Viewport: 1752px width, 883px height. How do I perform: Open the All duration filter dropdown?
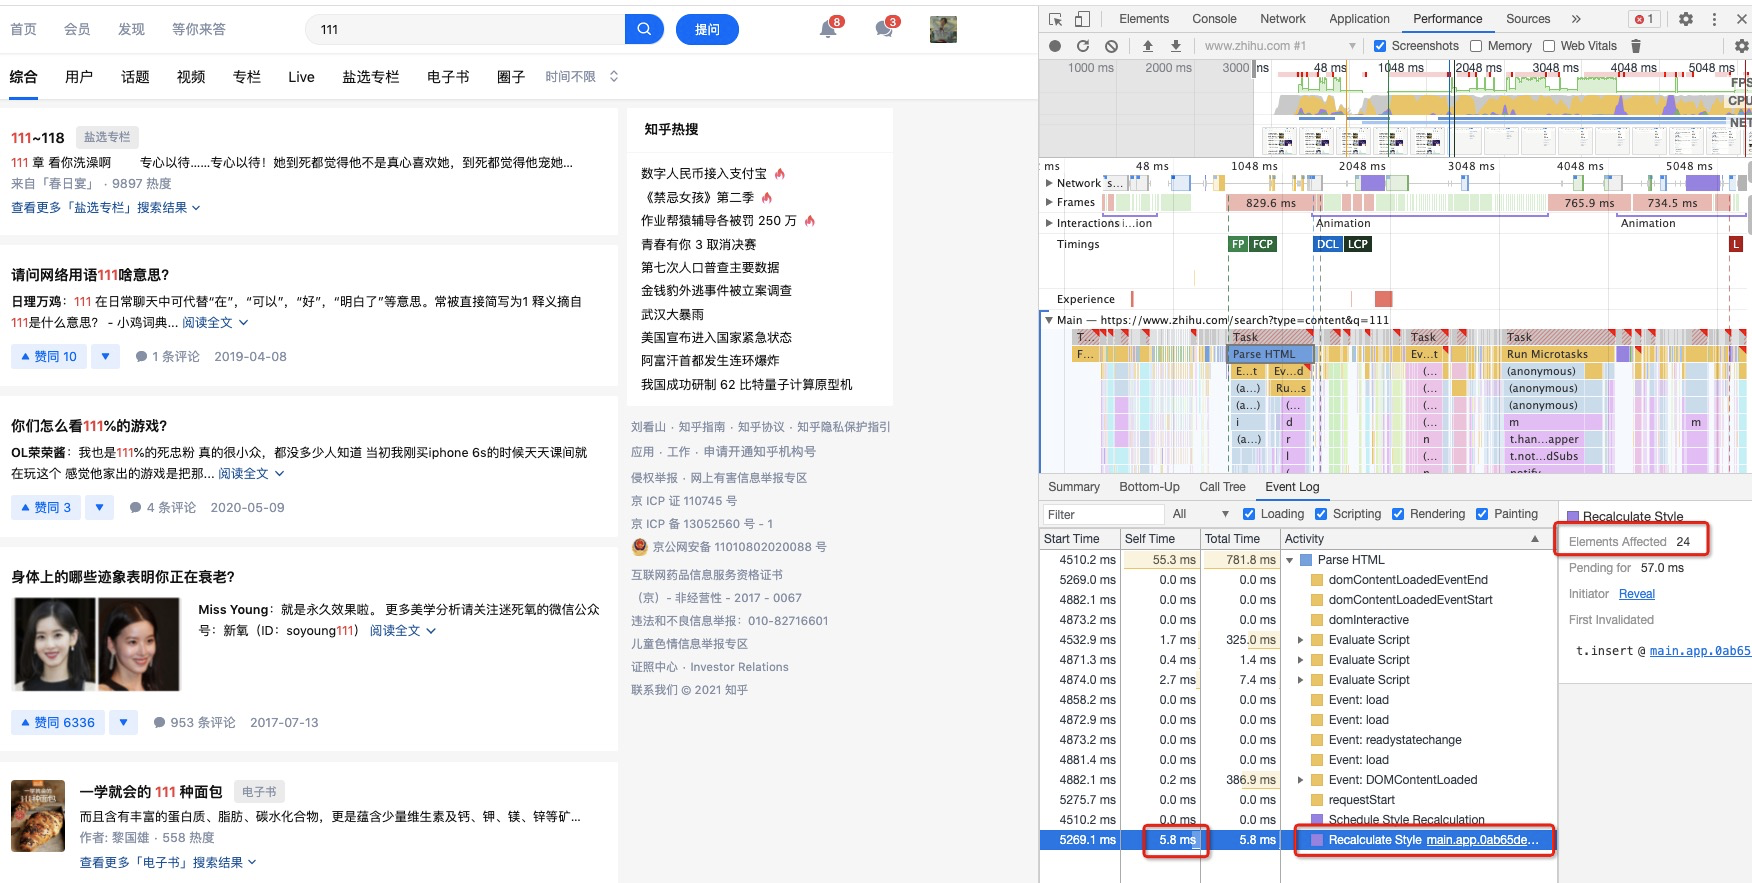tap(1200, 514)
